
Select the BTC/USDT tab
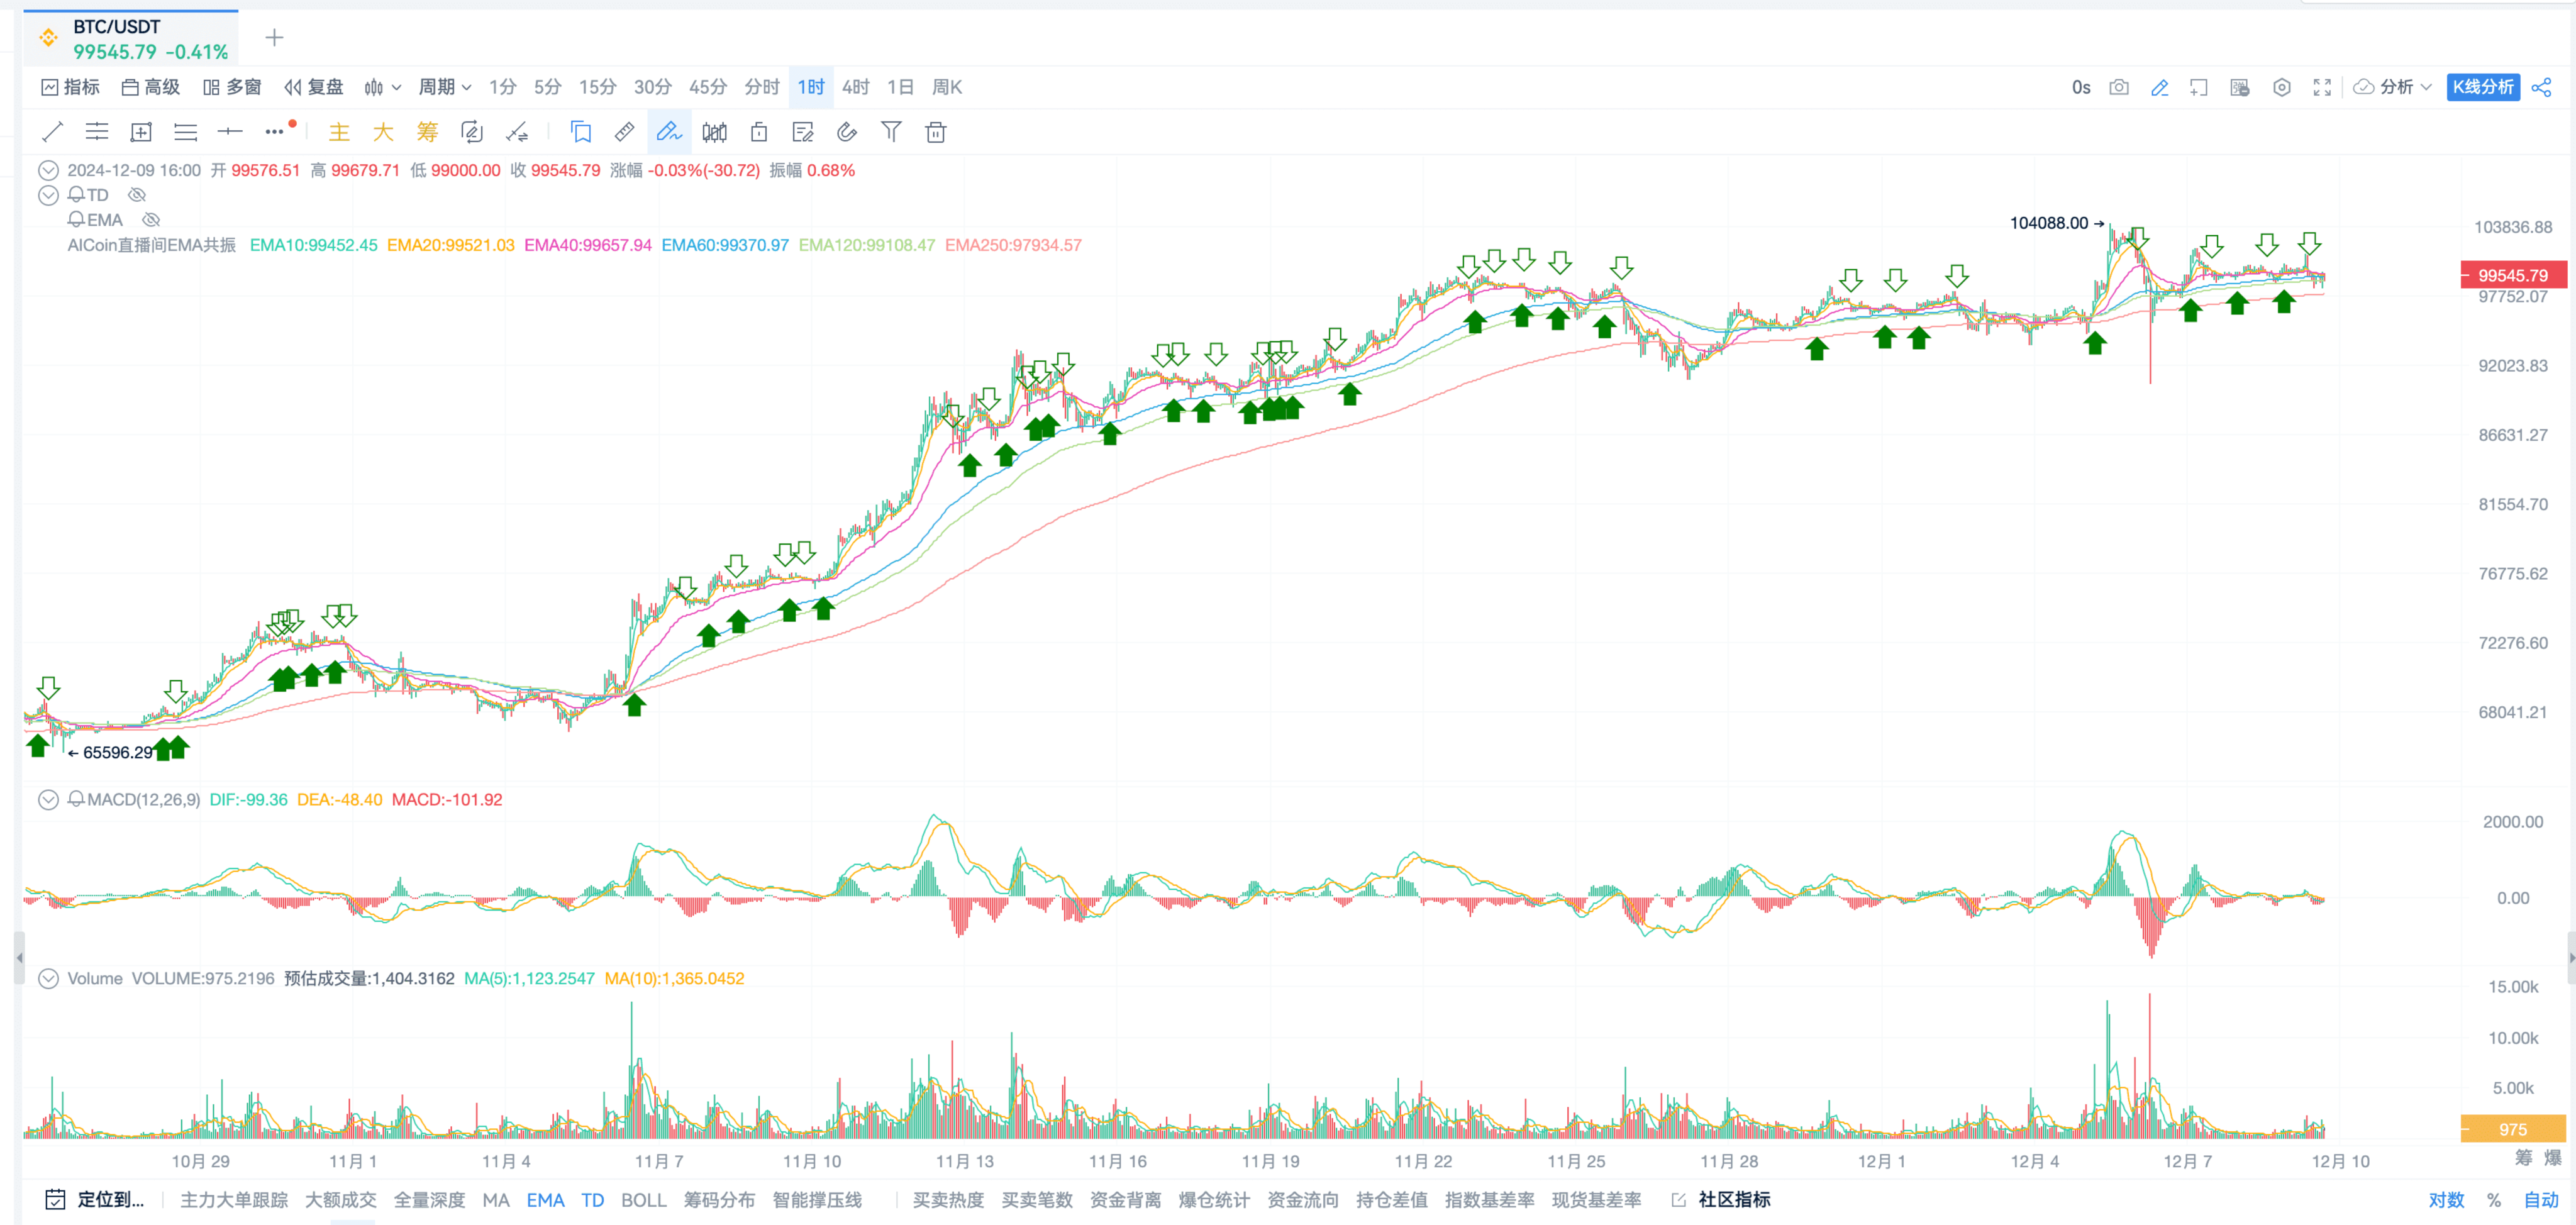[x=132, y=38]
